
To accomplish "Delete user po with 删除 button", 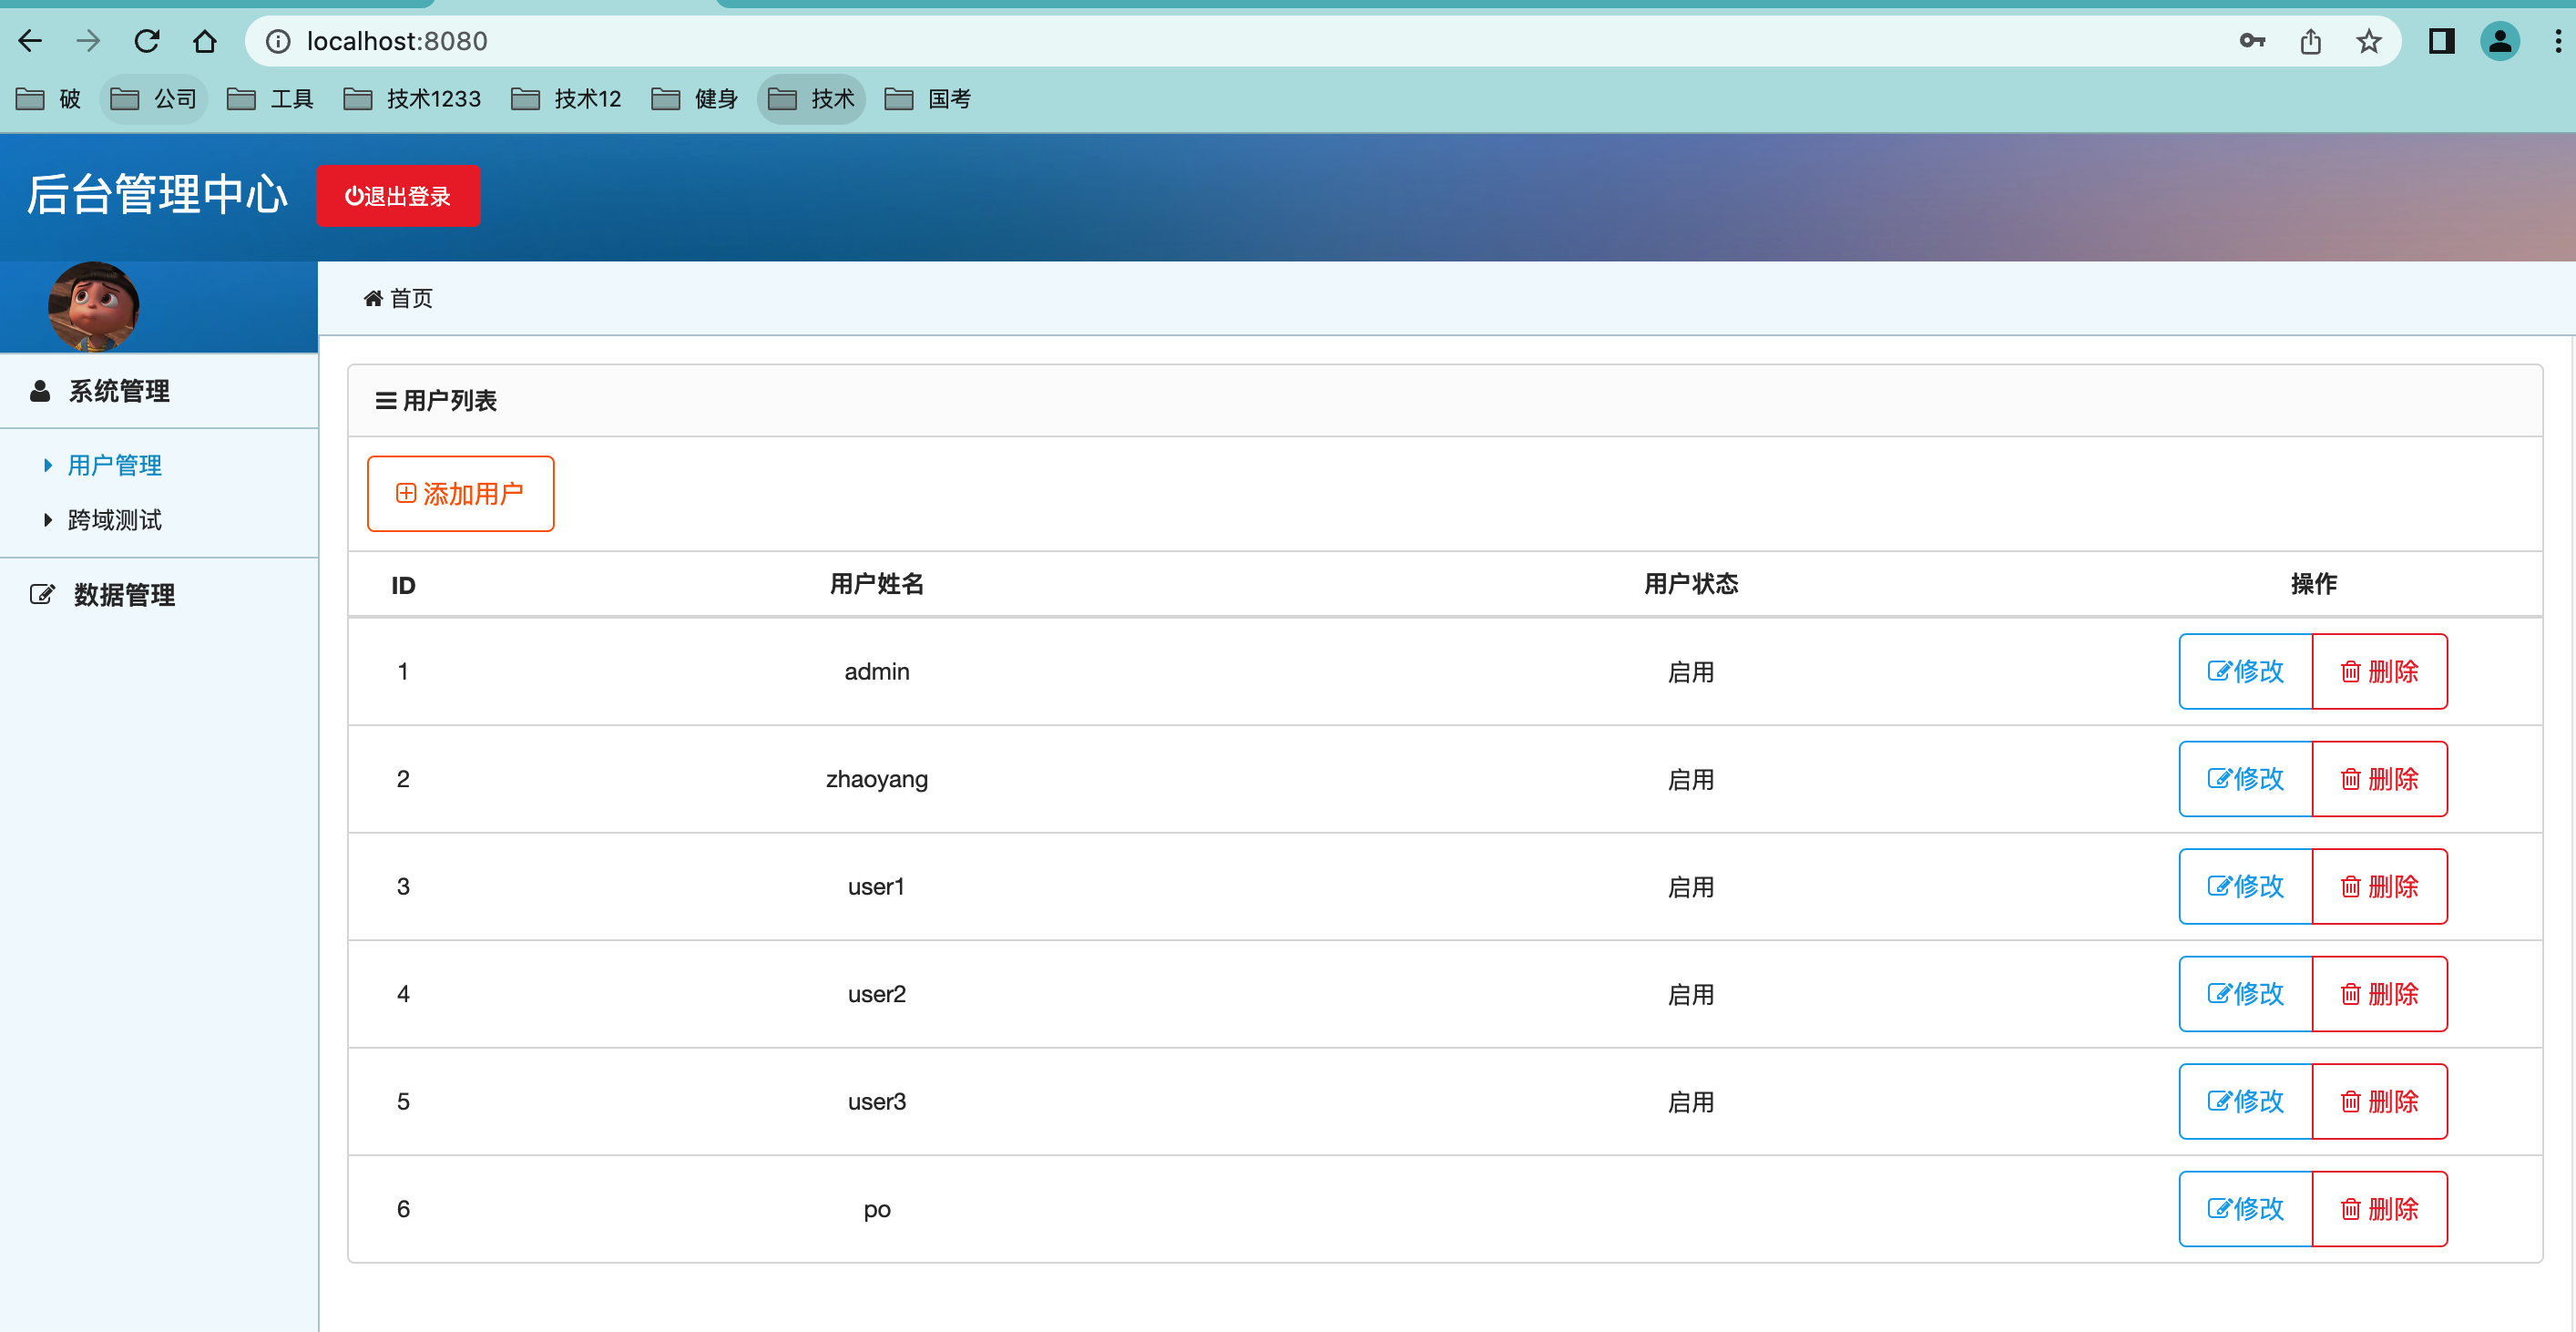I will click(x=2379, y=1209).
